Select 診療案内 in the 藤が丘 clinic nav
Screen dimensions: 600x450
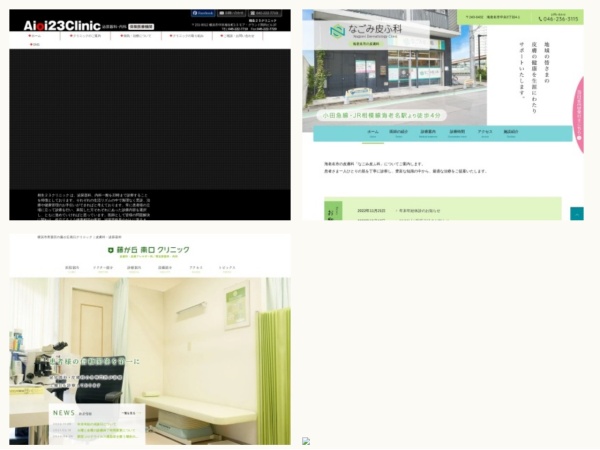point(134,269)
